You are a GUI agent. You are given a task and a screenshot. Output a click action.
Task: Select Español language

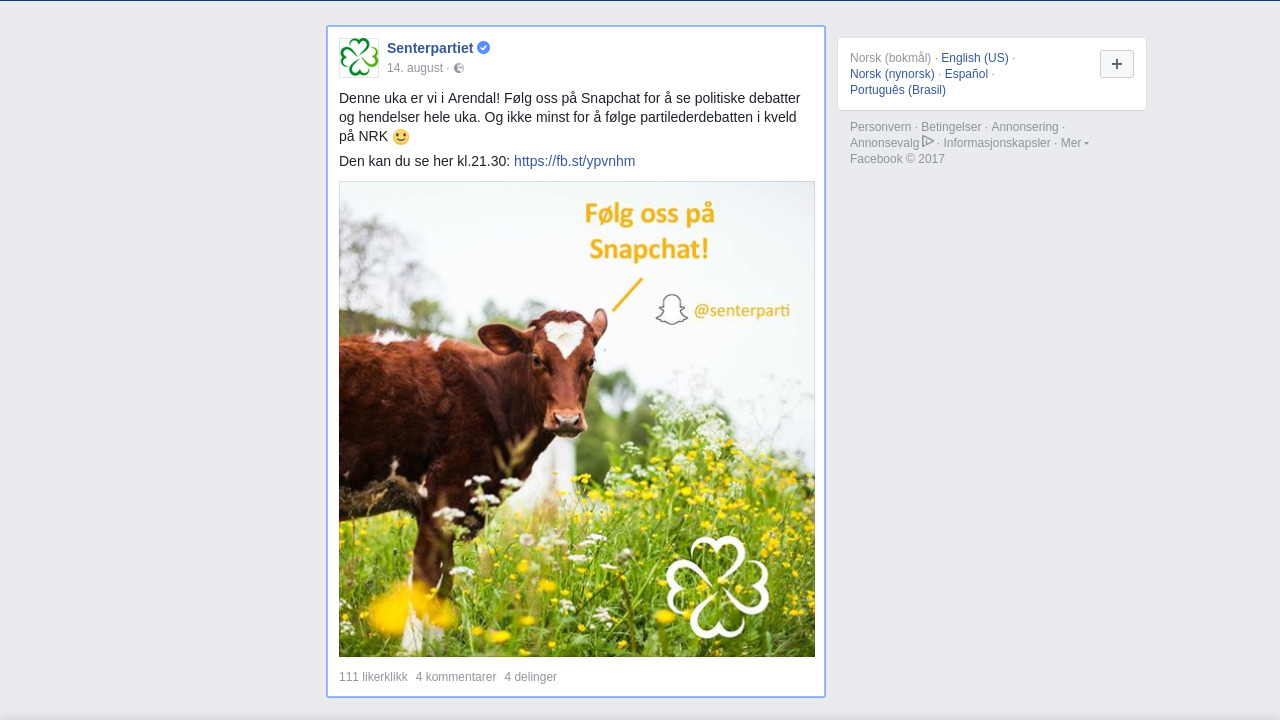[966, 74]
